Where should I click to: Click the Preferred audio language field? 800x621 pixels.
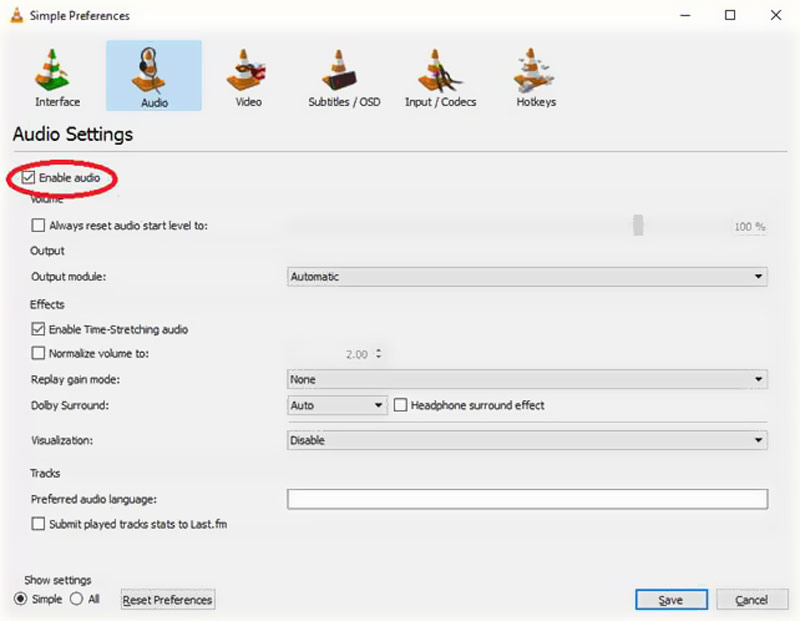coord(527,499)
